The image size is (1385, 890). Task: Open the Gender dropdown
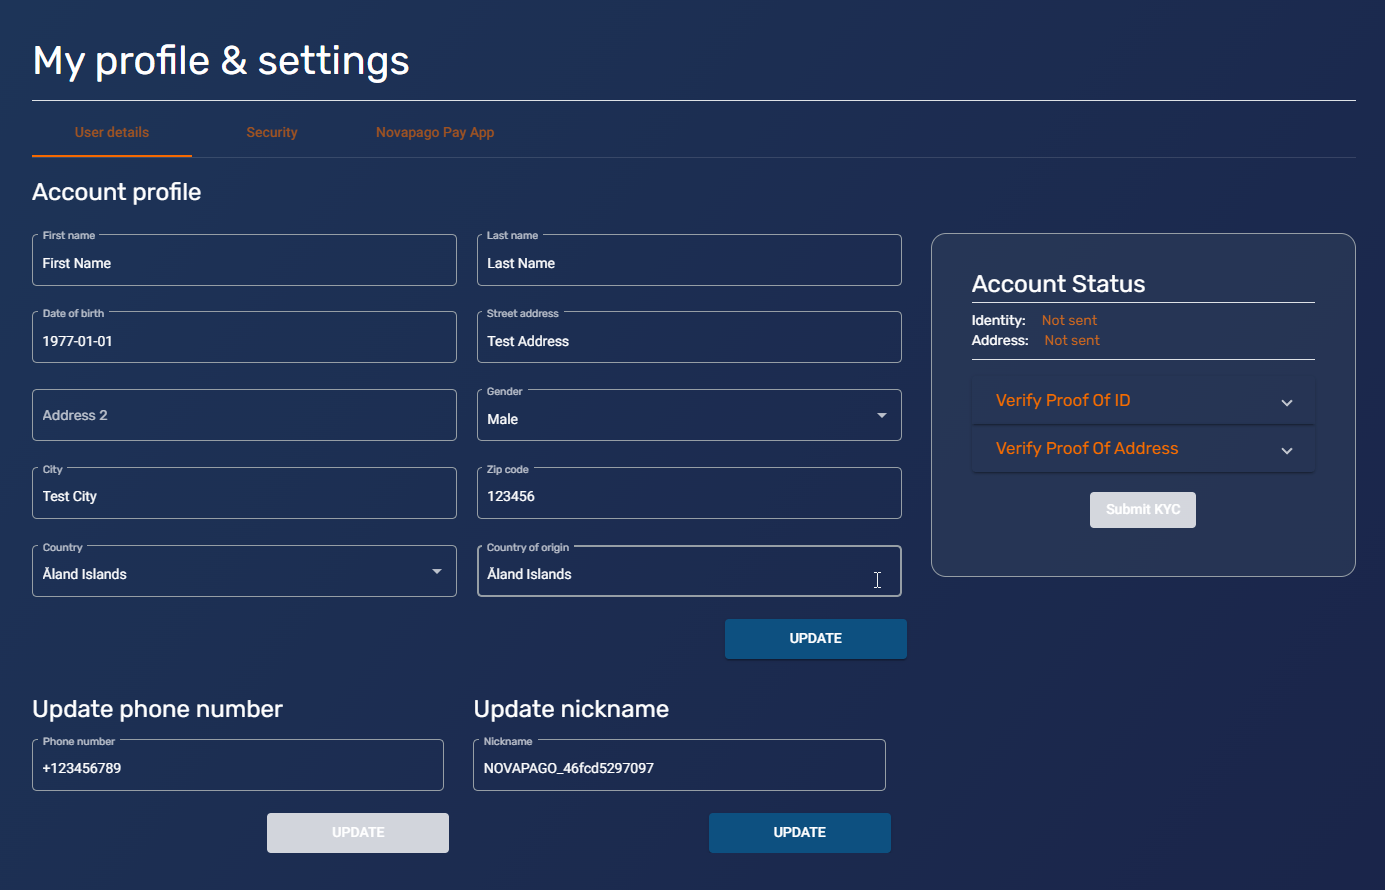(688, 416)
